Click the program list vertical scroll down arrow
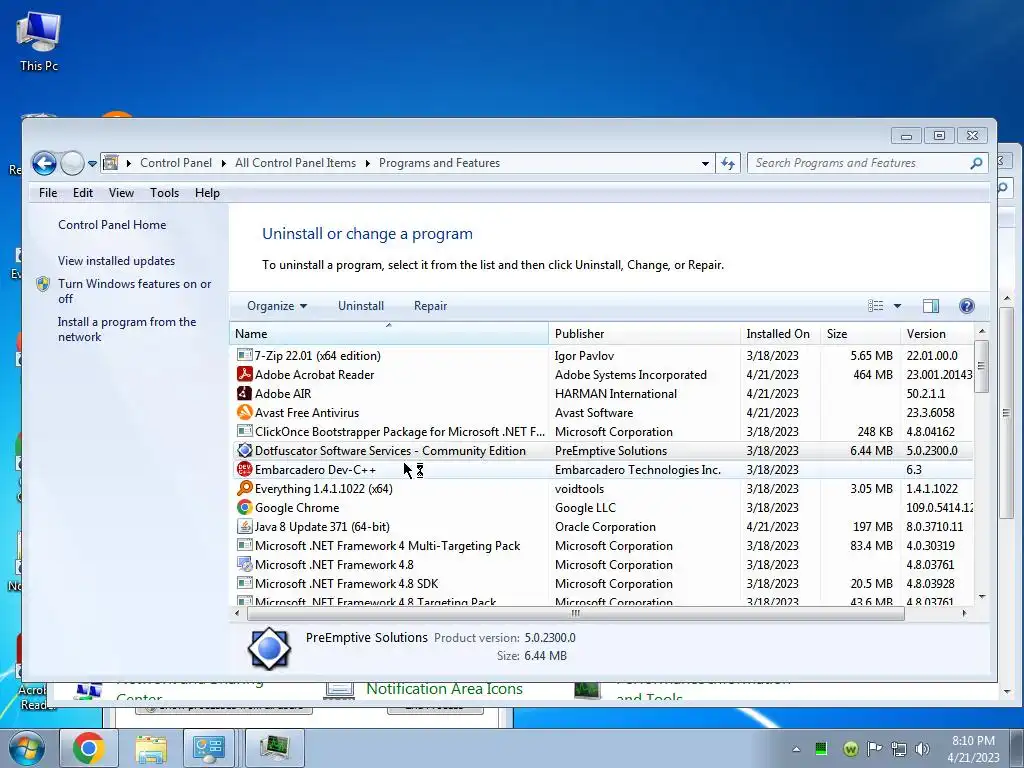The image size is (1024, 768). (982, 597)
